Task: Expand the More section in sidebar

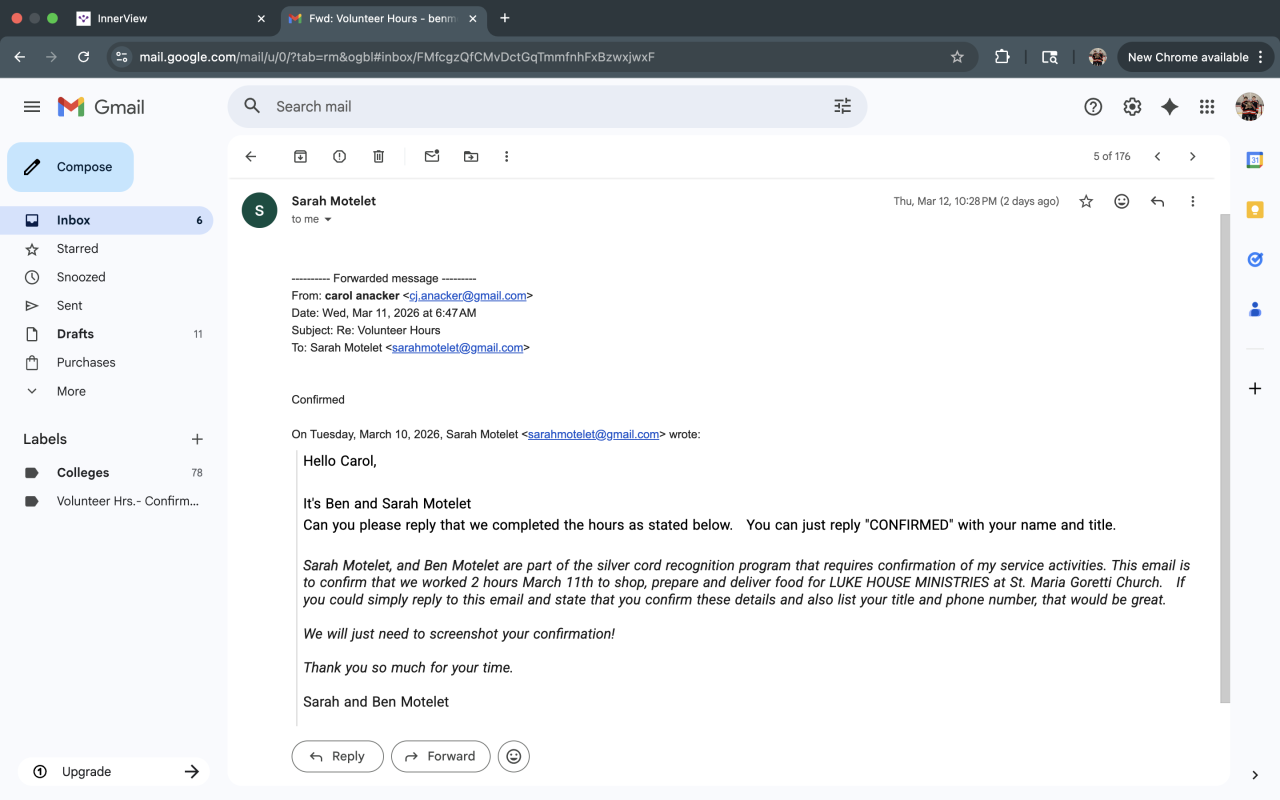Action: point(71,391)
